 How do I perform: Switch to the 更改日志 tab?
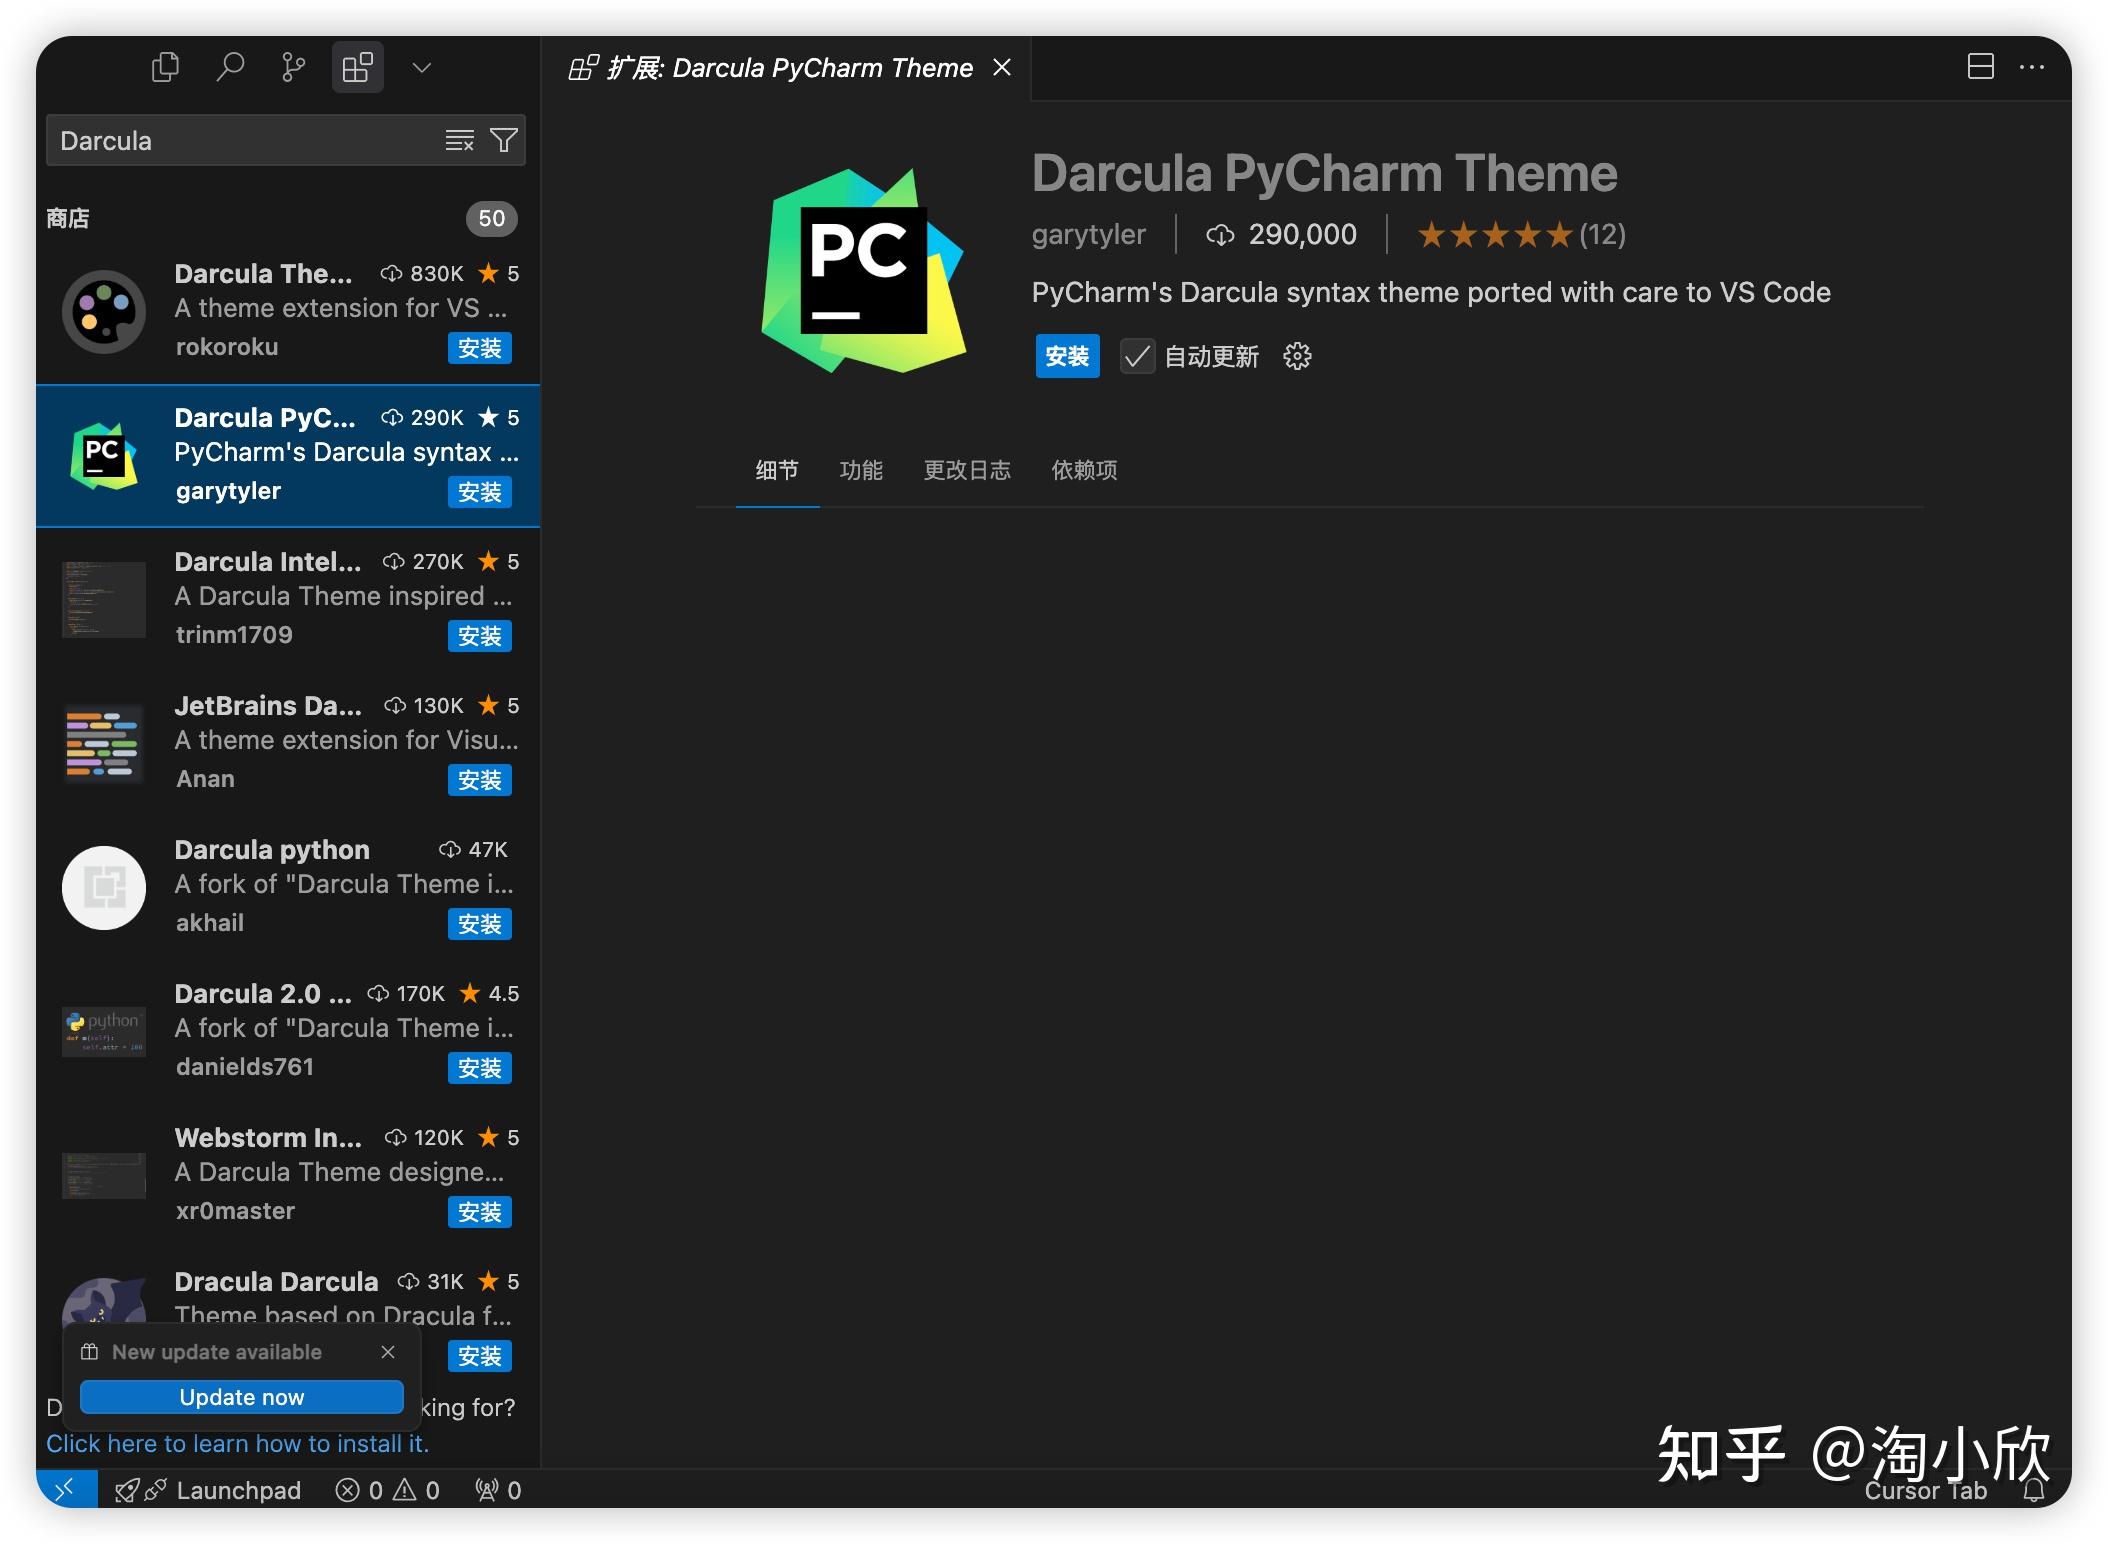[x=966, y=470]
